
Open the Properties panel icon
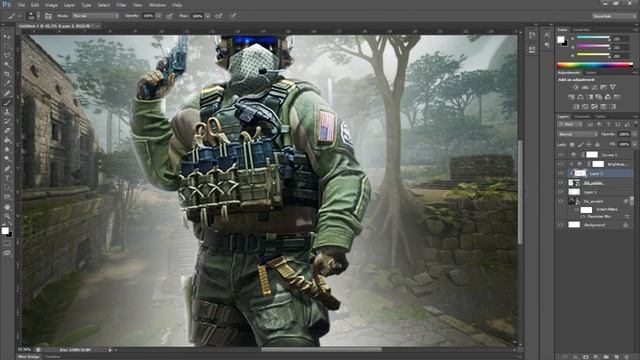[x=532, y=49]
